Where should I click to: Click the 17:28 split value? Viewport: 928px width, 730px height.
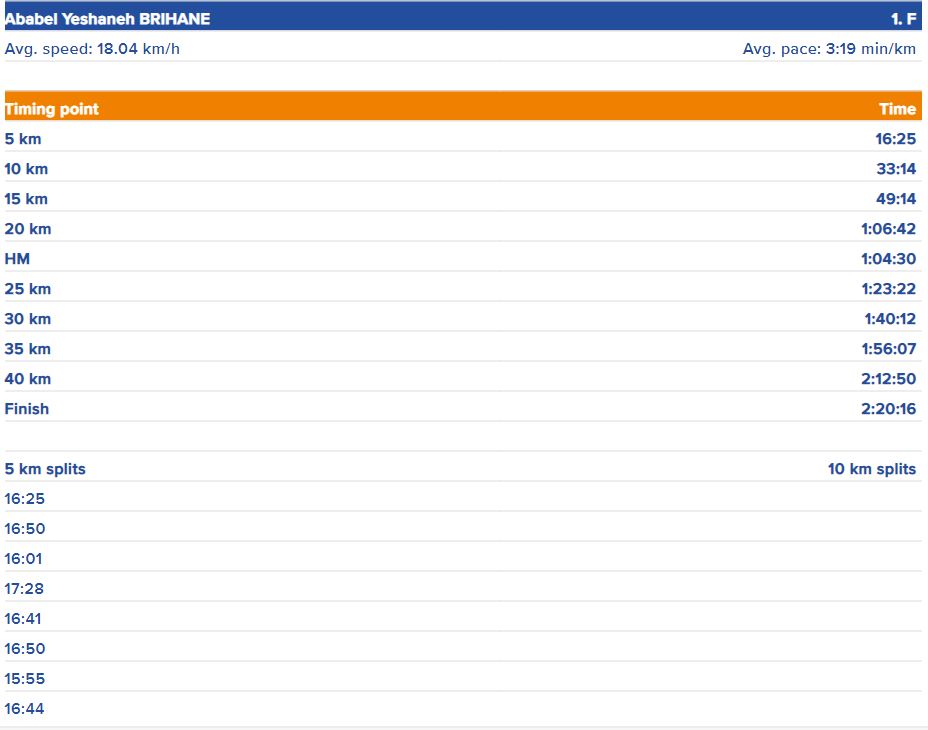click(x=24, y=589)
